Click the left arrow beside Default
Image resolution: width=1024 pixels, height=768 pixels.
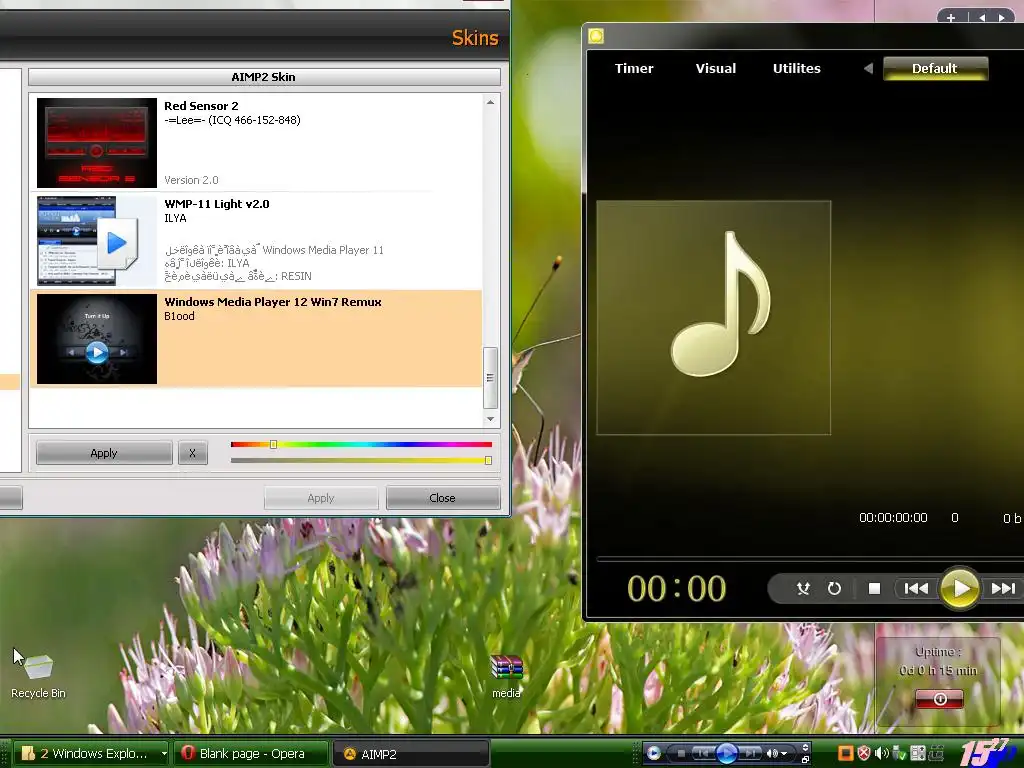(868, 68)
